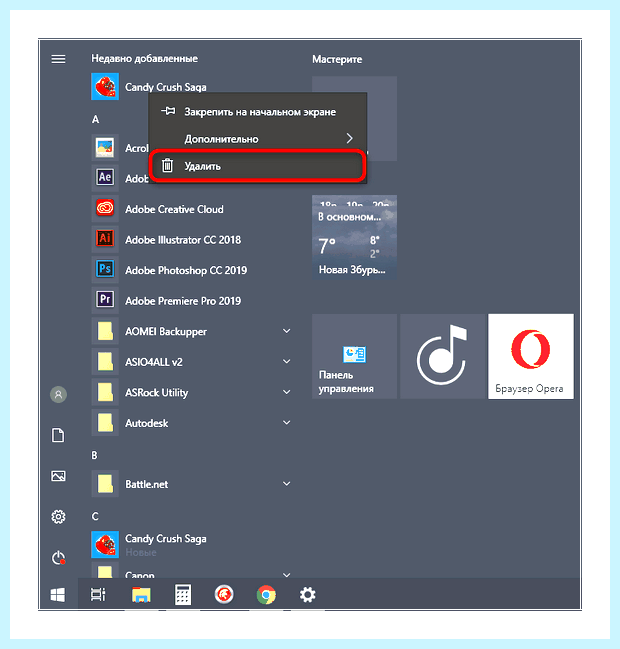Click the Недавно добавленные header

[x=144, y=59]
